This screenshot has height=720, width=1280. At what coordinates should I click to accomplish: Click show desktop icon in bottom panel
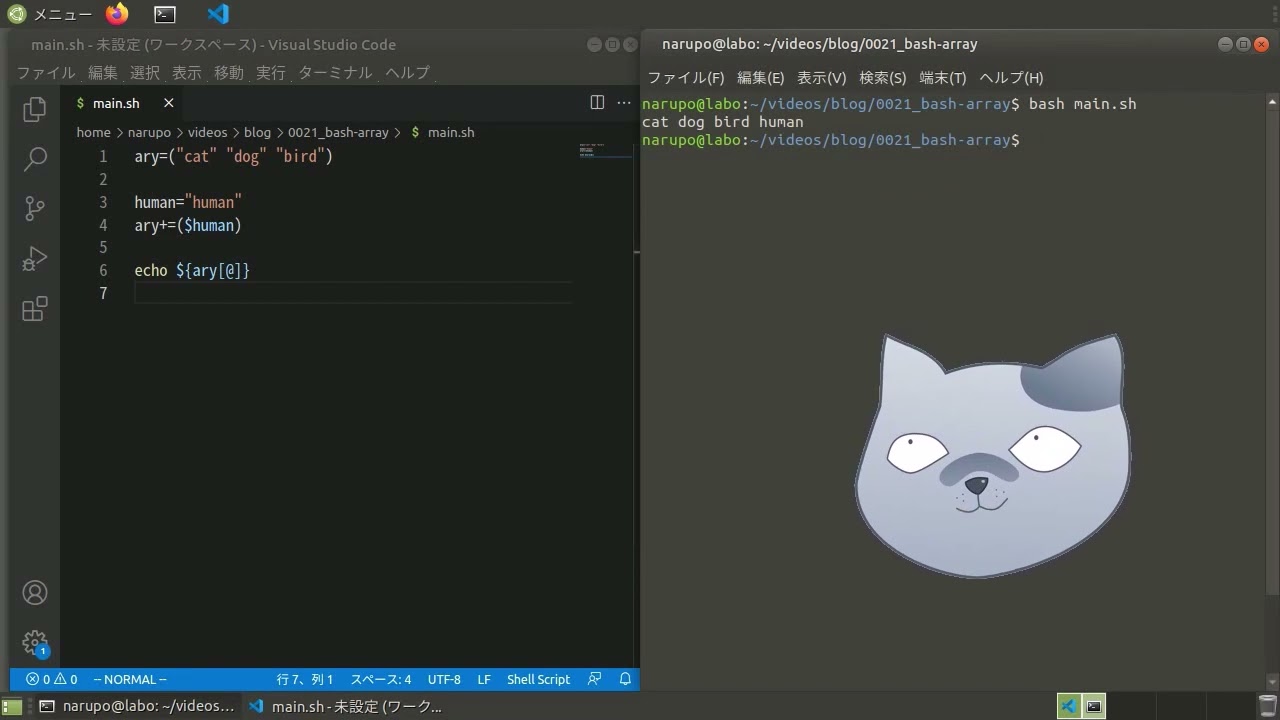[12, 706]
